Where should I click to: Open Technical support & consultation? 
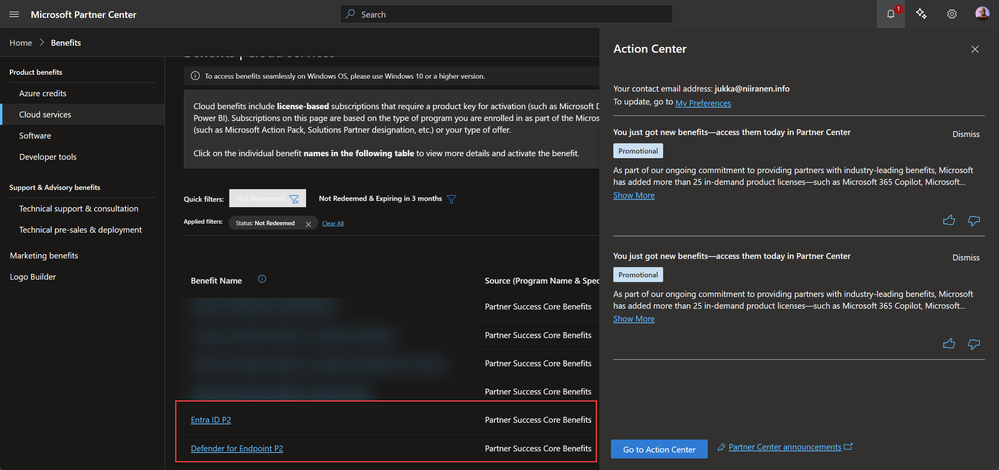(78, 208)
